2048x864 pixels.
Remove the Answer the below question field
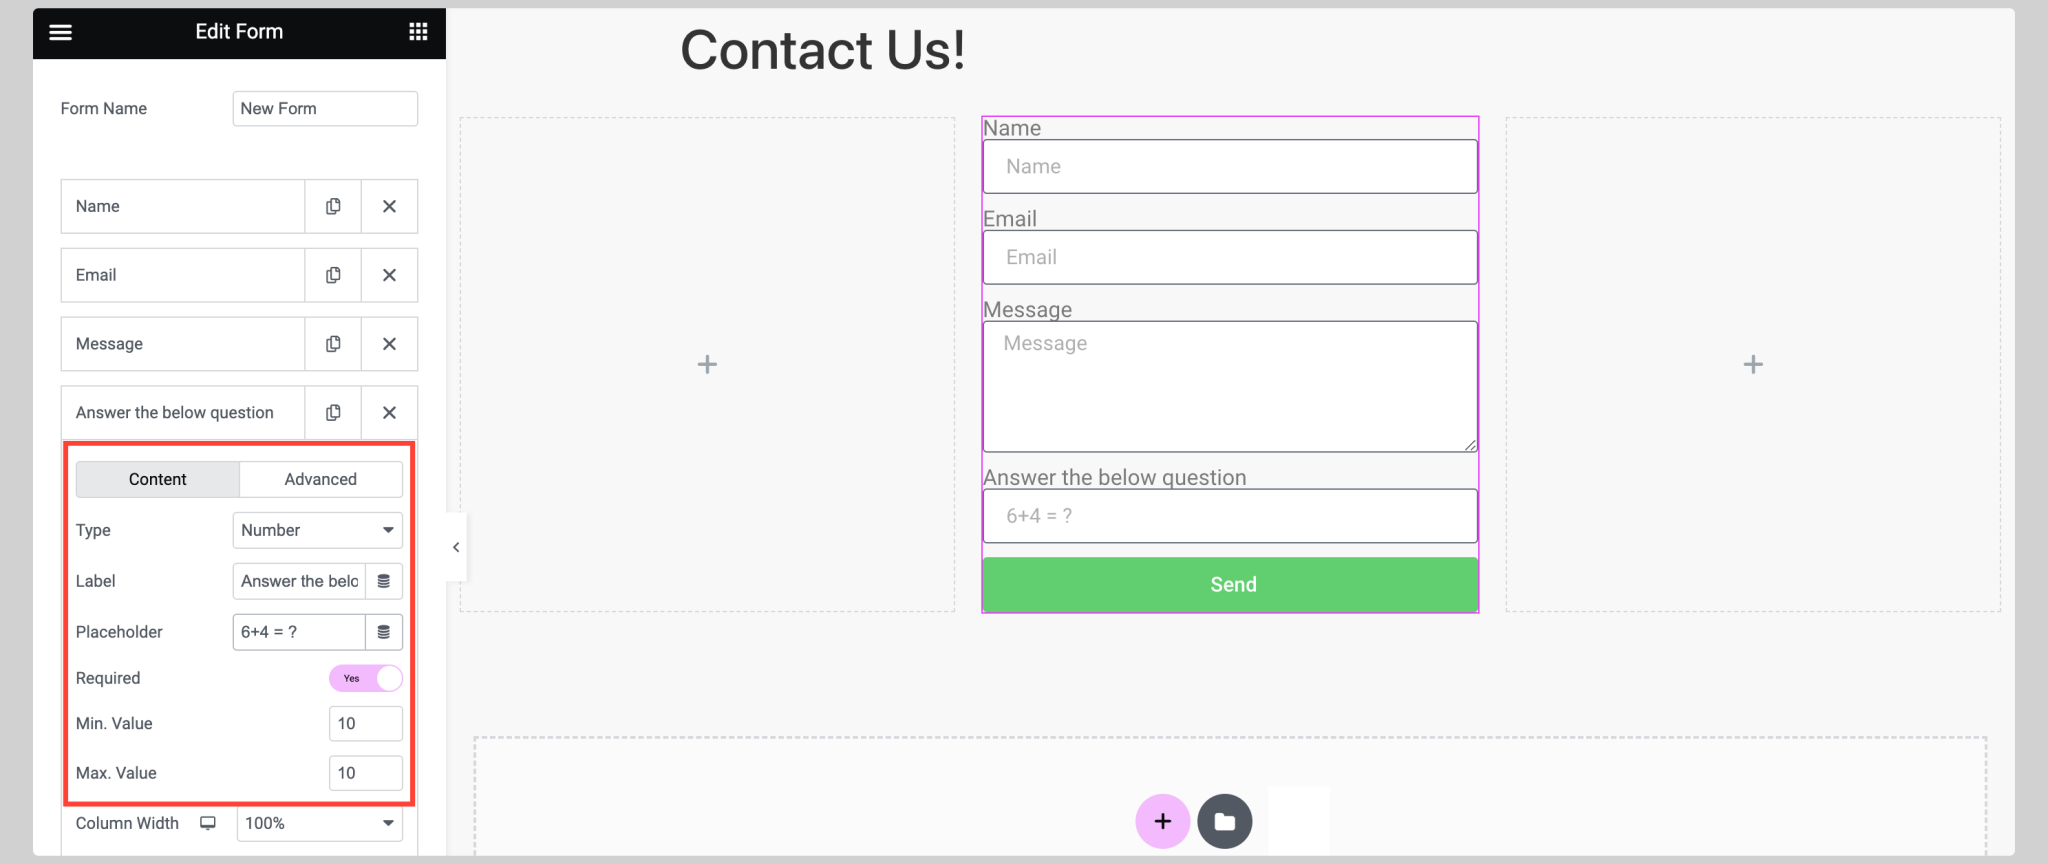point(389,412)
